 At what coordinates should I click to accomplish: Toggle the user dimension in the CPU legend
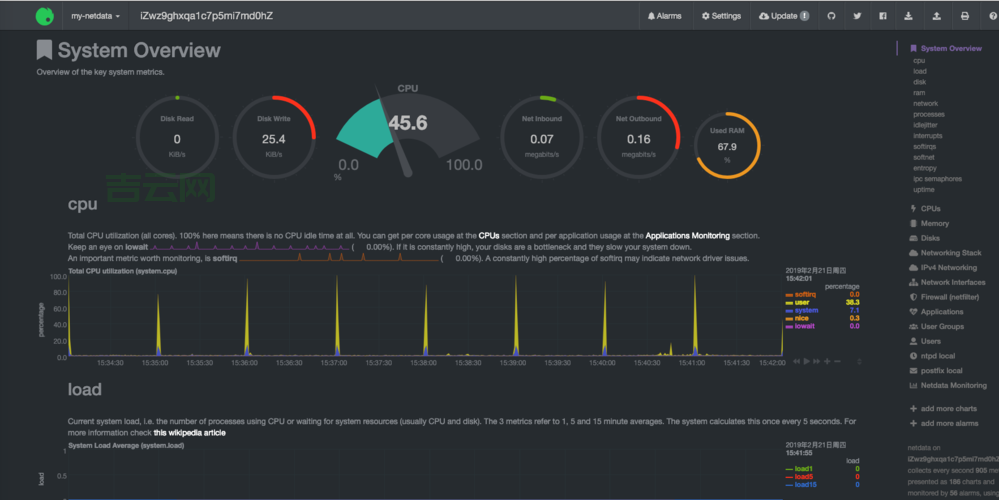(802, 302)
